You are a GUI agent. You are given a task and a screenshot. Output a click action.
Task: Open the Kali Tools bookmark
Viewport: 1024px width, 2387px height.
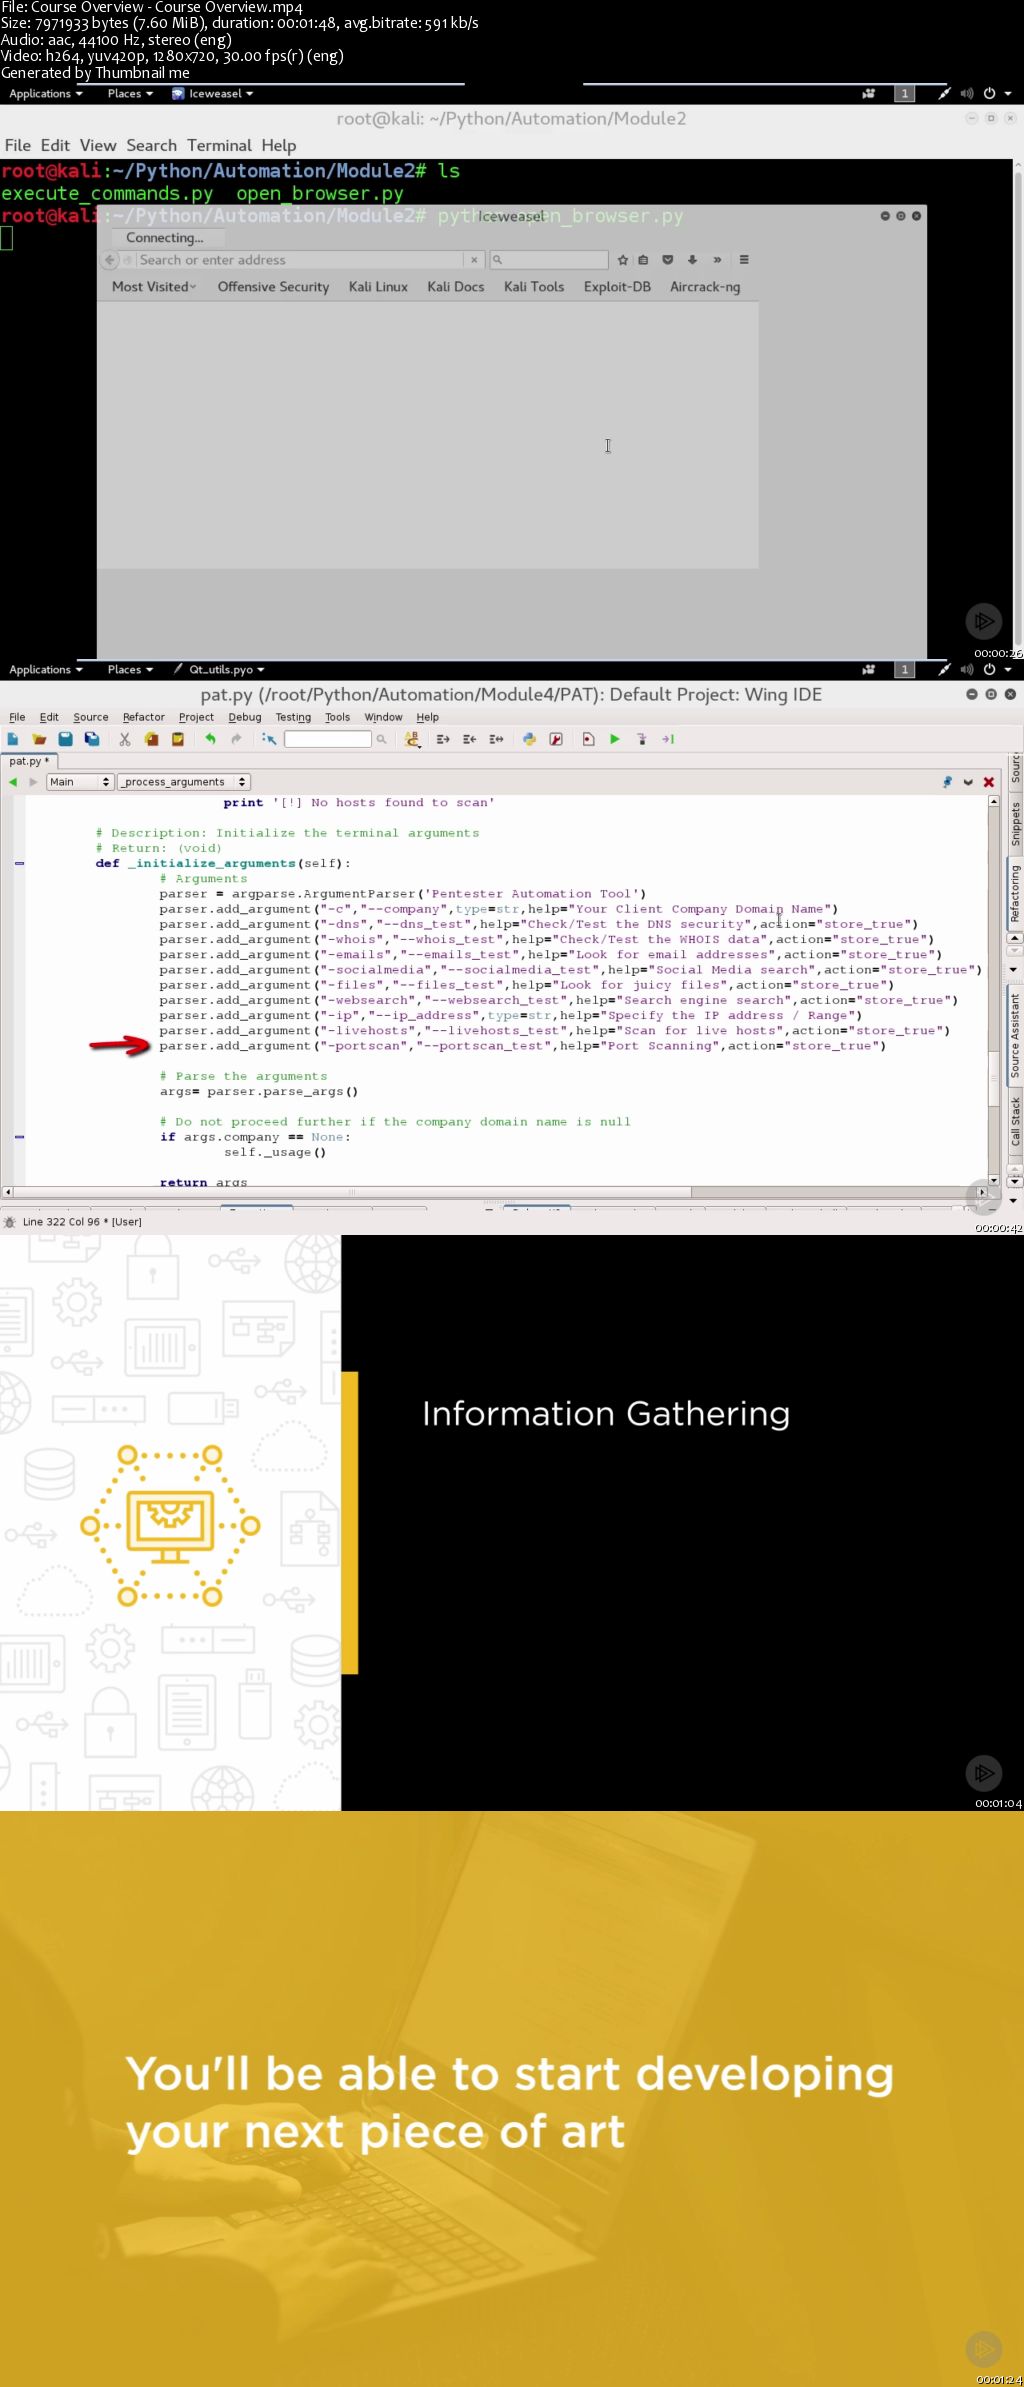coord(534,287)
